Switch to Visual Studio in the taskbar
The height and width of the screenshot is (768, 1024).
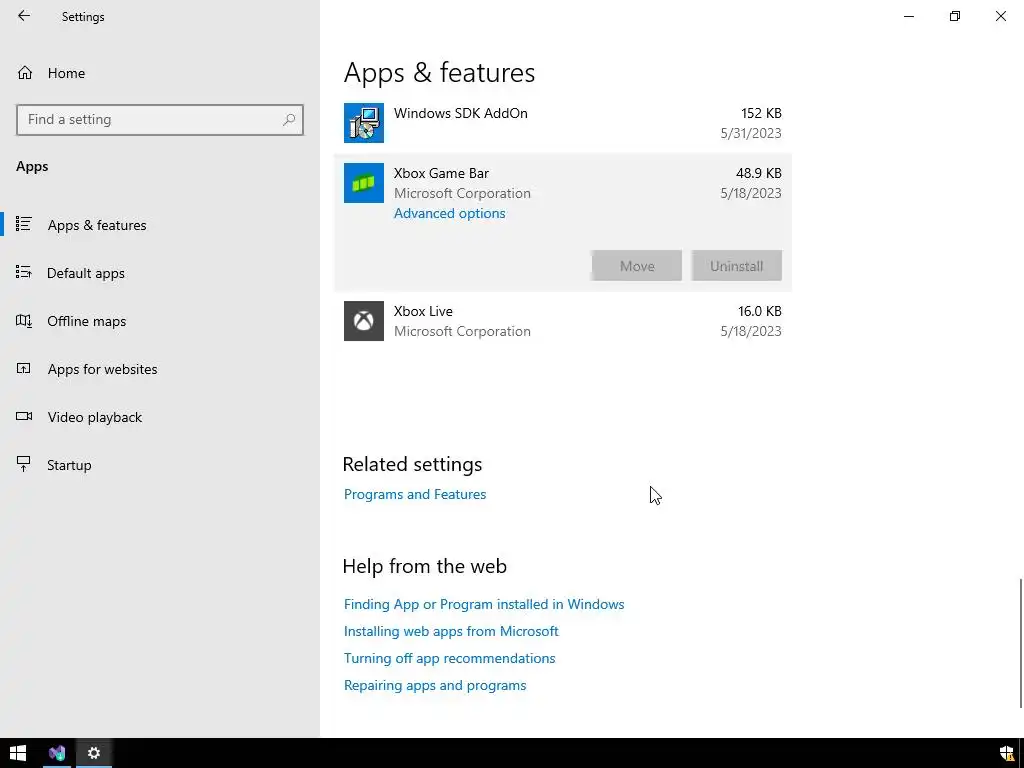pos(57,753)
